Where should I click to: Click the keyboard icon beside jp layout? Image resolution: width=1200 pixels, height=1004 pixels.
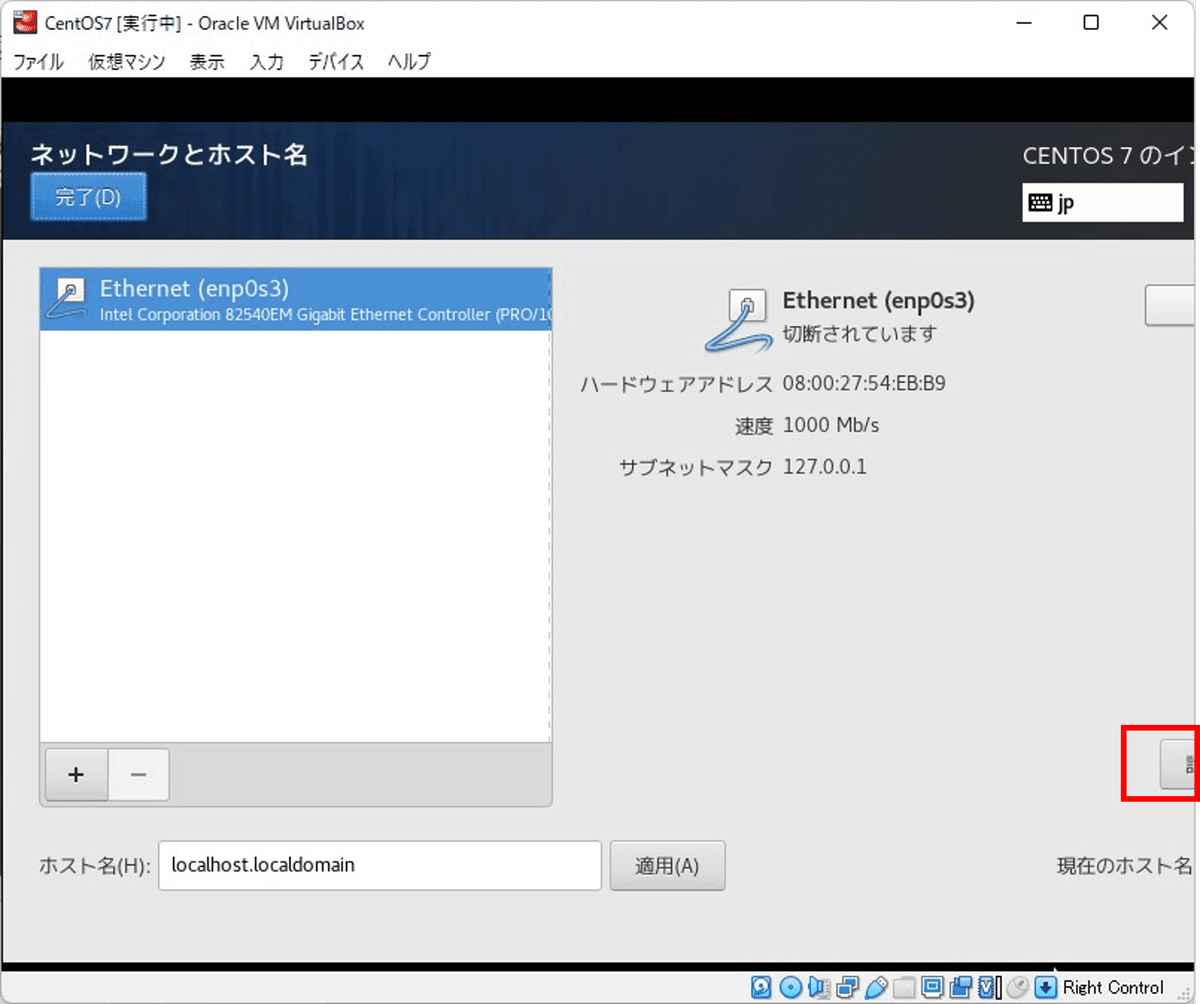pyautogui.click(x=1040, y=202)
